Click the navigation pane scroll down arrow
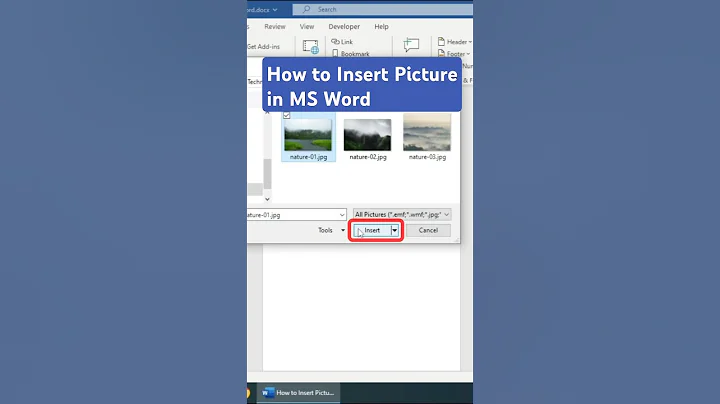The image size is (720, 404). 267,199
